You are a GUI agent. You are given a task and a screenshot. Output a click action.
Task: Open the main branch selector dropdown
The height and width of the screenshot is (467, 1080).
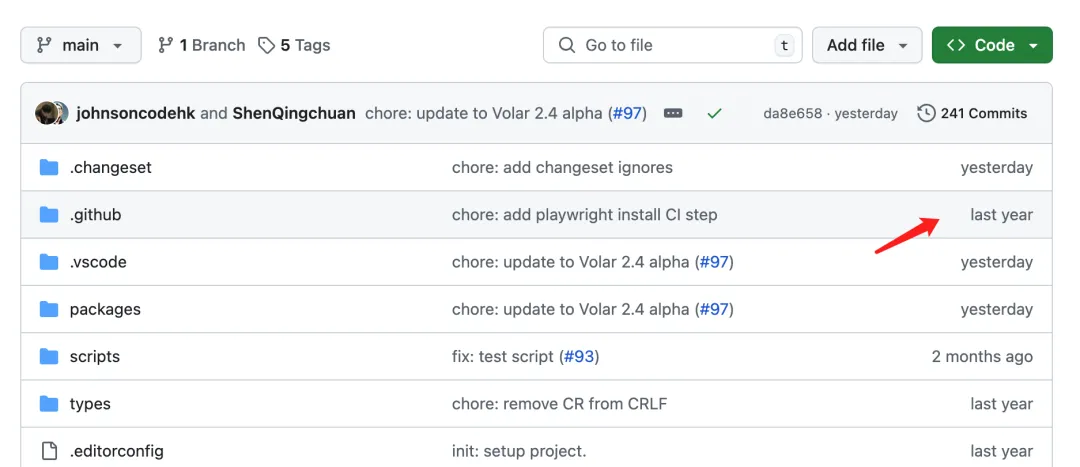(80, 45)
